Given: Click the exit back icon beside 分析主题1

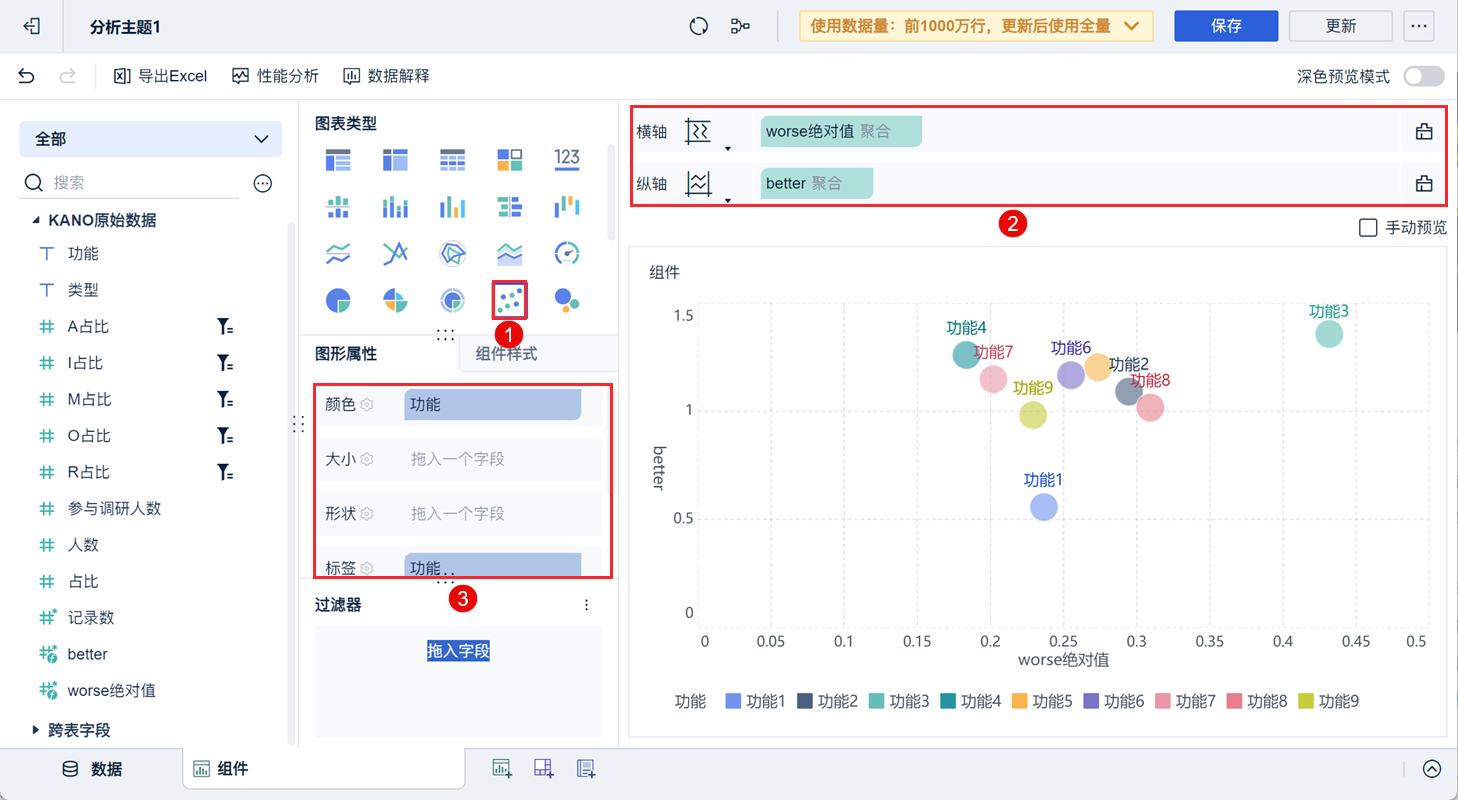Looking at the screenshot, I should click(31, 26).
